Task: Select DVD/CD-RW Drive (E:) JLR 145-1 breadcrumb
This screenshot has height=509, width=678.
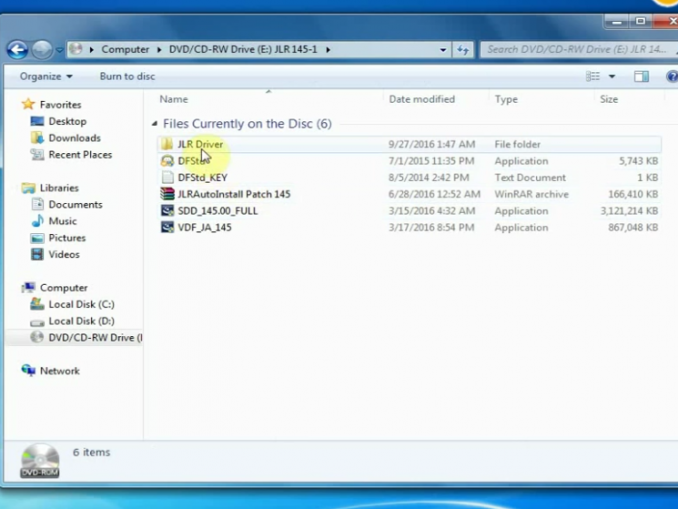Action: point(243,49)
